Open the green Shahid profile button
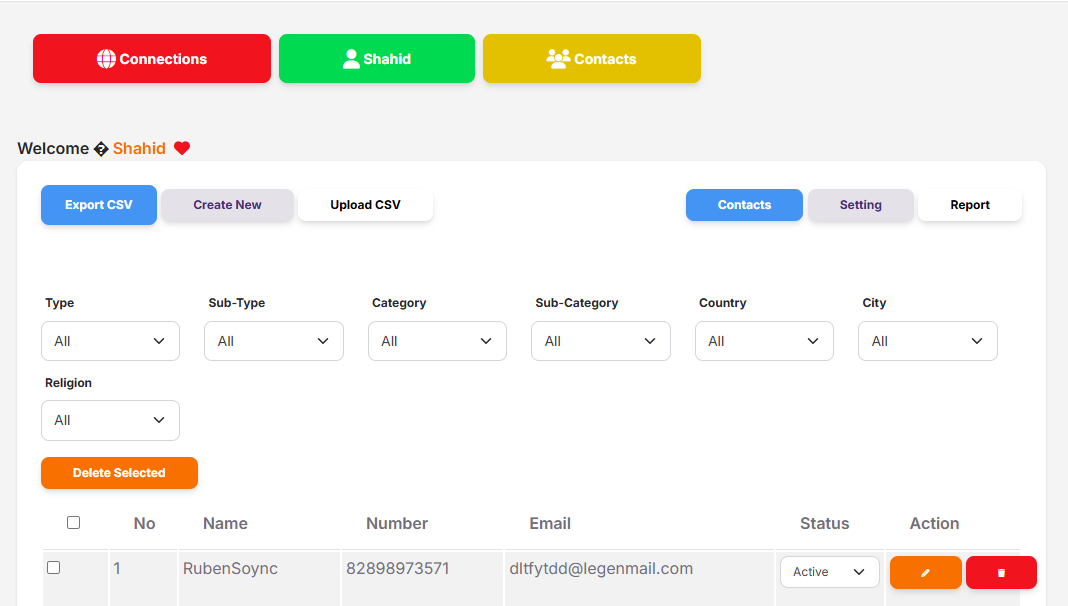 pyautogui.click(x=377, y=59)
